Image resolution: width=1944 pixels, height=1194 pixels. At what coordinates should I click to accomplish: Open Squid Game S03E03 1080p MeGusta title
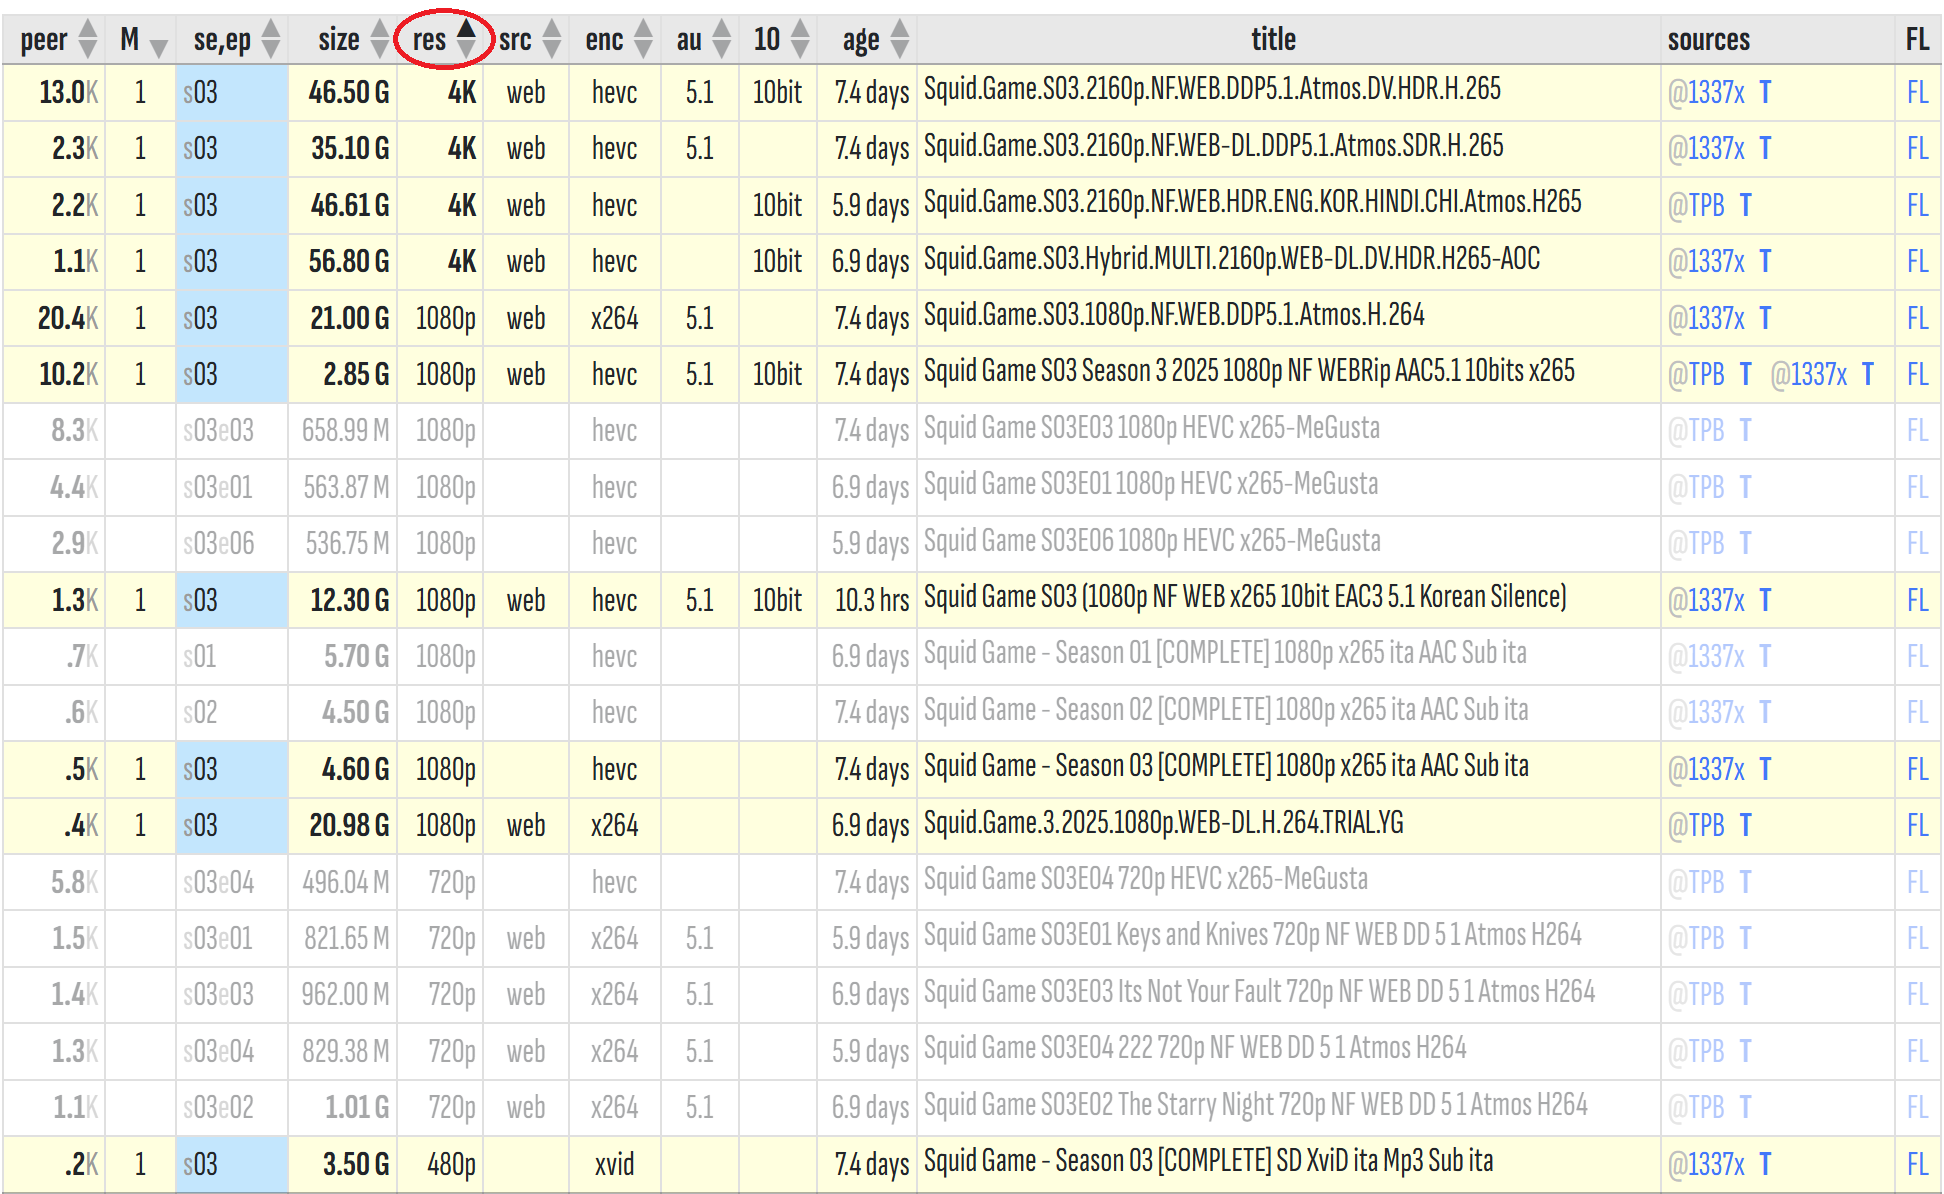pyautogui.click(x=1151, y=429)
